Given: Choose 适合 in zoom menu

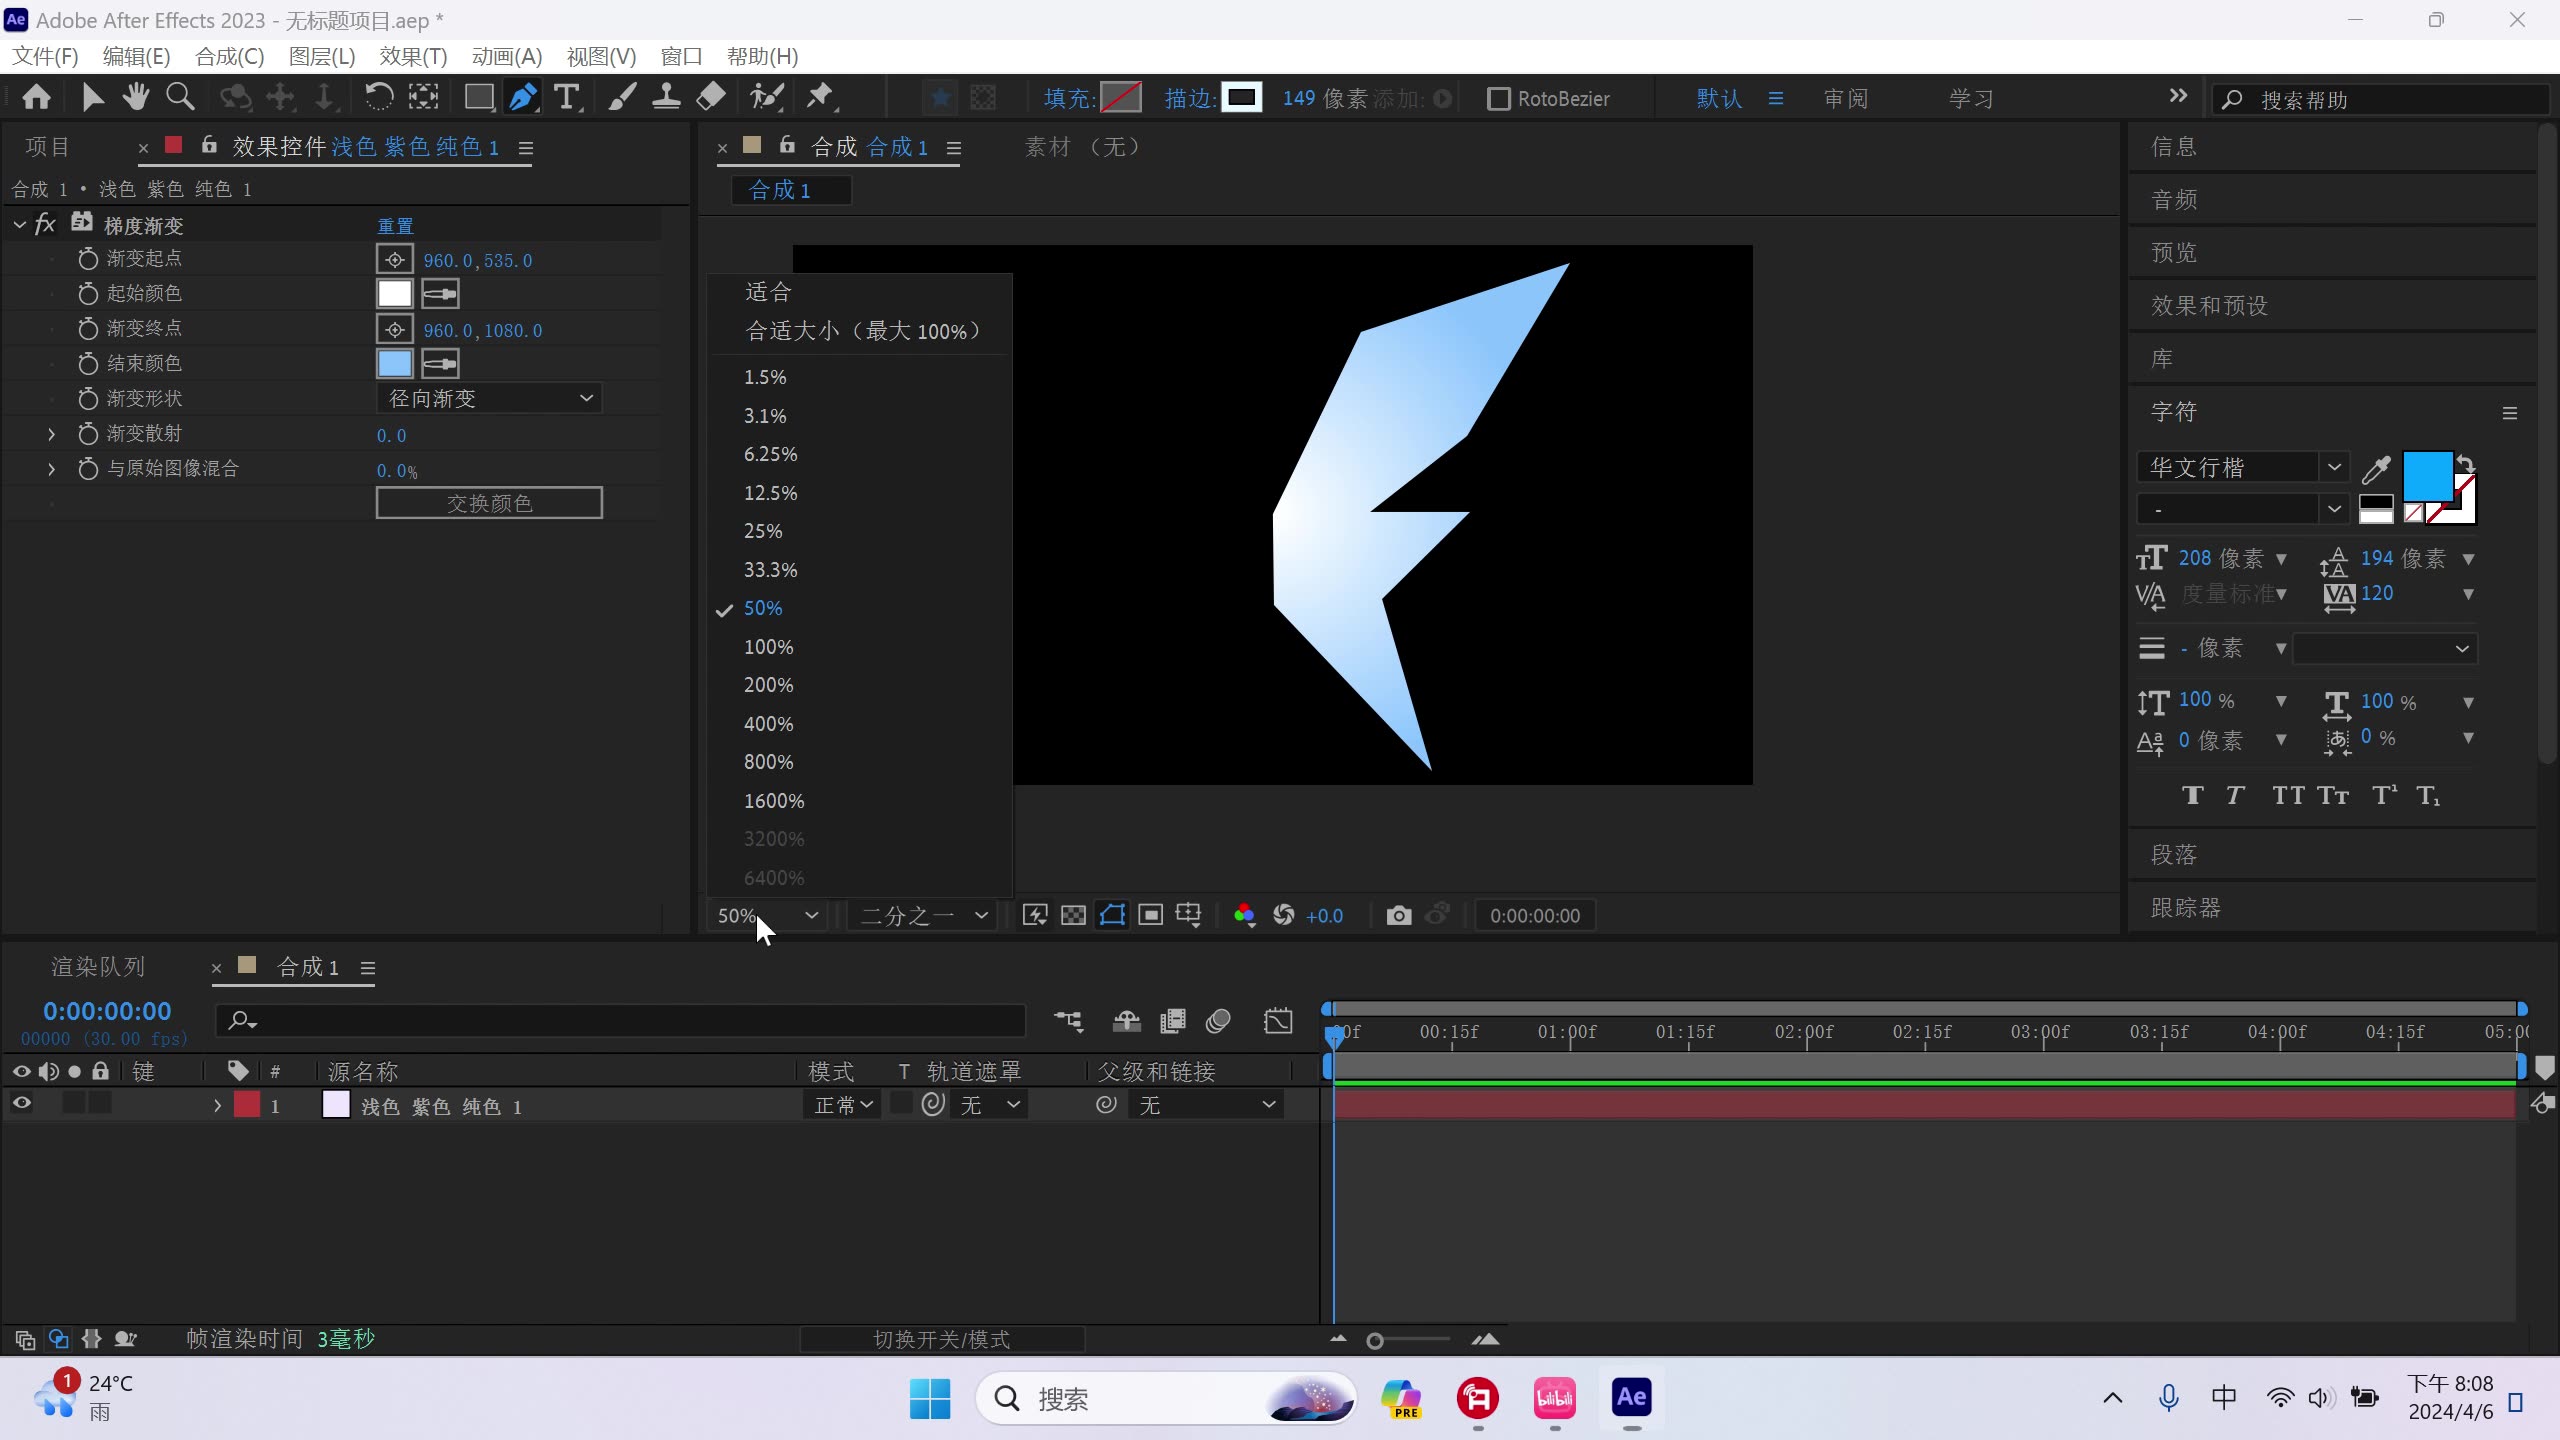Looking at the screenshot, I should pyautogui.click(x=768, y=292).
